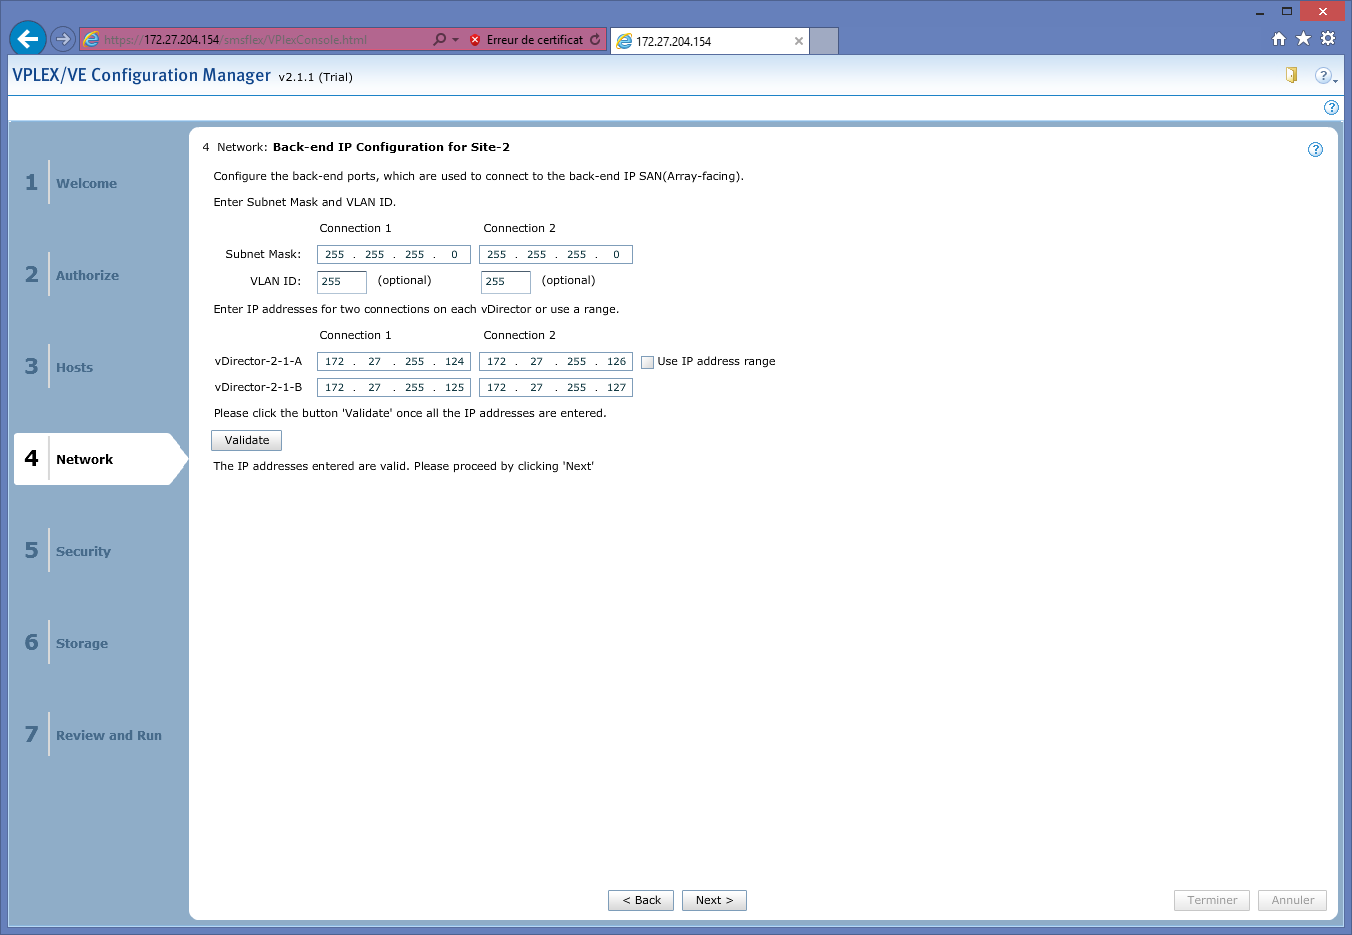Image resolution: width=1352 pixels, height=935 pixels.
Task: Refresh the page with the reload icon
Action: [x=595, y=40]
